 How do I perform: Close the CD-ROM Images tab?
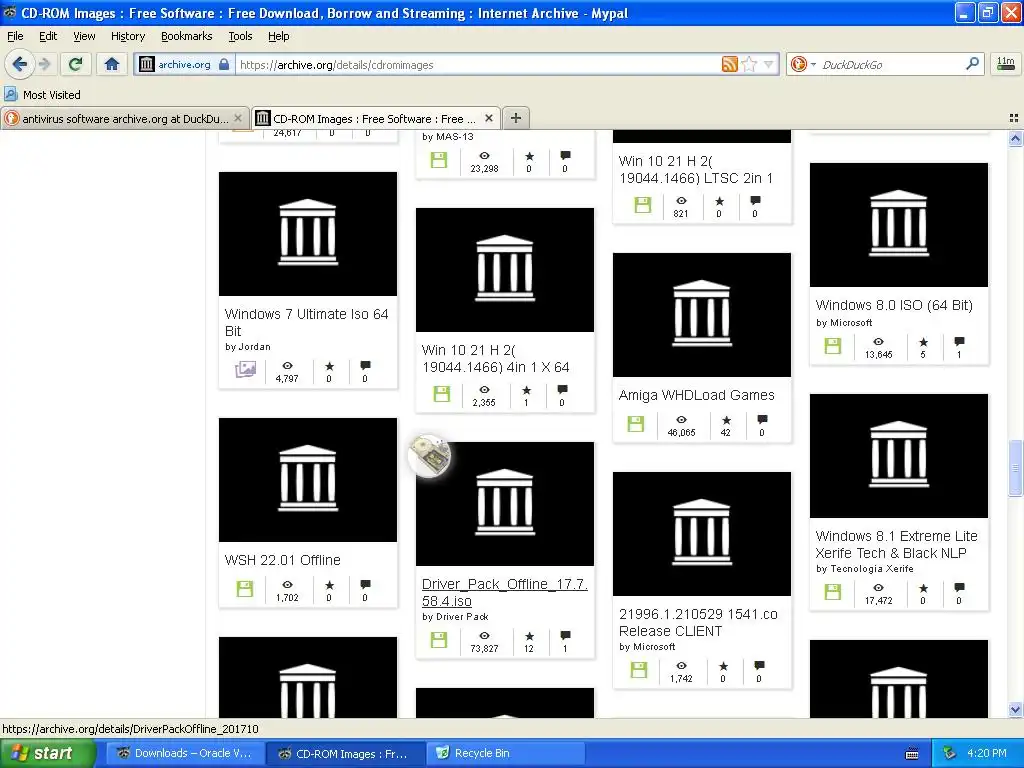coord(488,118)
